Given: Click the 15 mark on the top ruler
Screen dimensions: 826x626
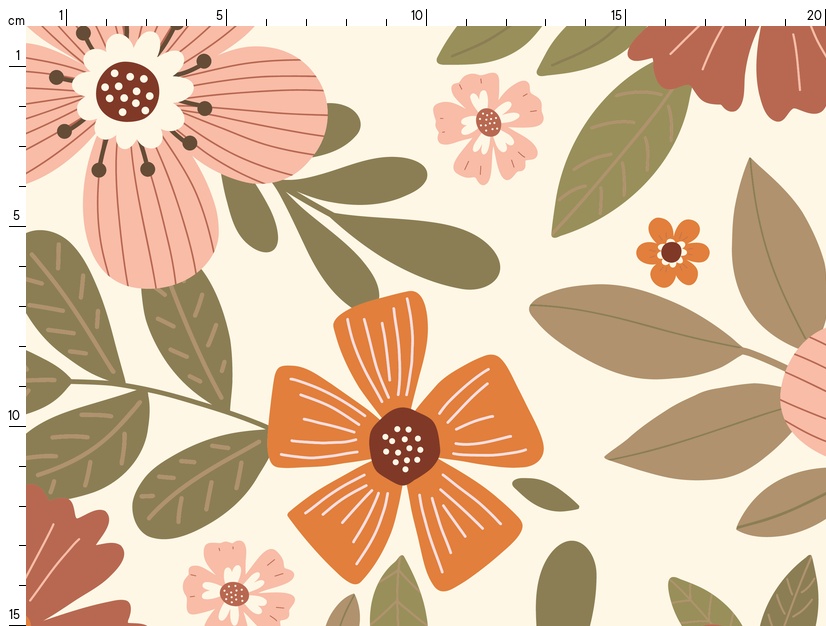Looking at the screenshot, I should [x=617, y=15].
